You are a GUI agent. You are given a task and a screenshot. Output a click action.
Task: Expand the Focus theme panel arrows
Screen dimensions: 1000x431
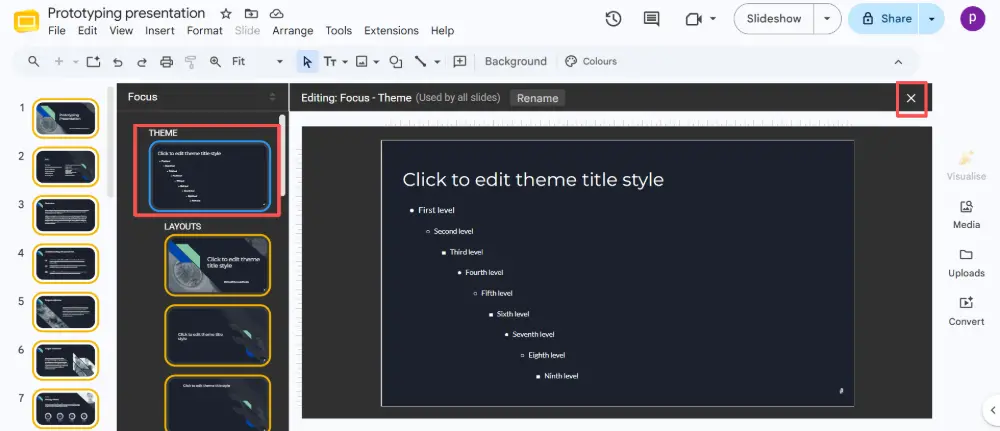click(272, 97)
